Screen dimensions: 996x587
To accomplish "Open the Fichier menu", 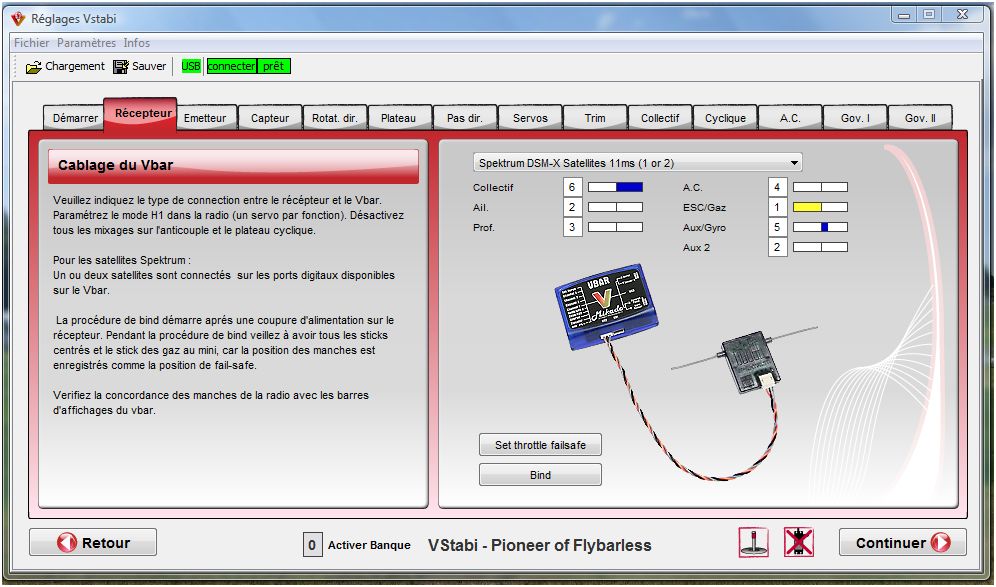I will coord(32,43).
